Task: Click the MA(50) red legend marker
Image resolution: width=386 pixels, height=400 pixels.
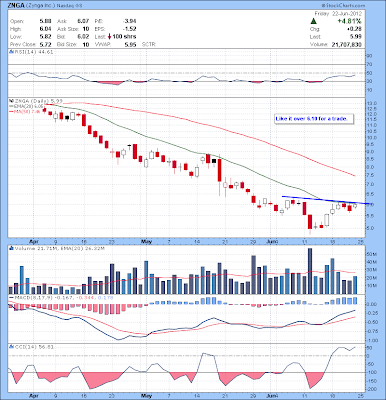Action: [x=11, y=112]
